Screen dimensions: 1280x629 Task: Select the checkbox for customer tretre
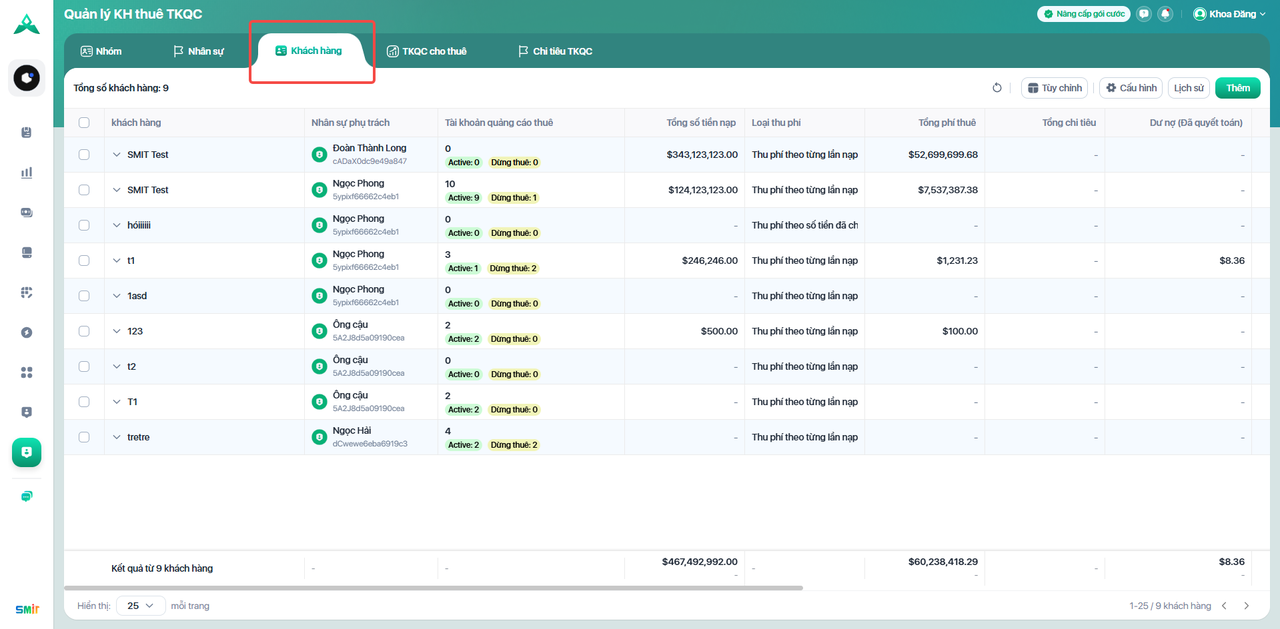(x=84, y=437)
